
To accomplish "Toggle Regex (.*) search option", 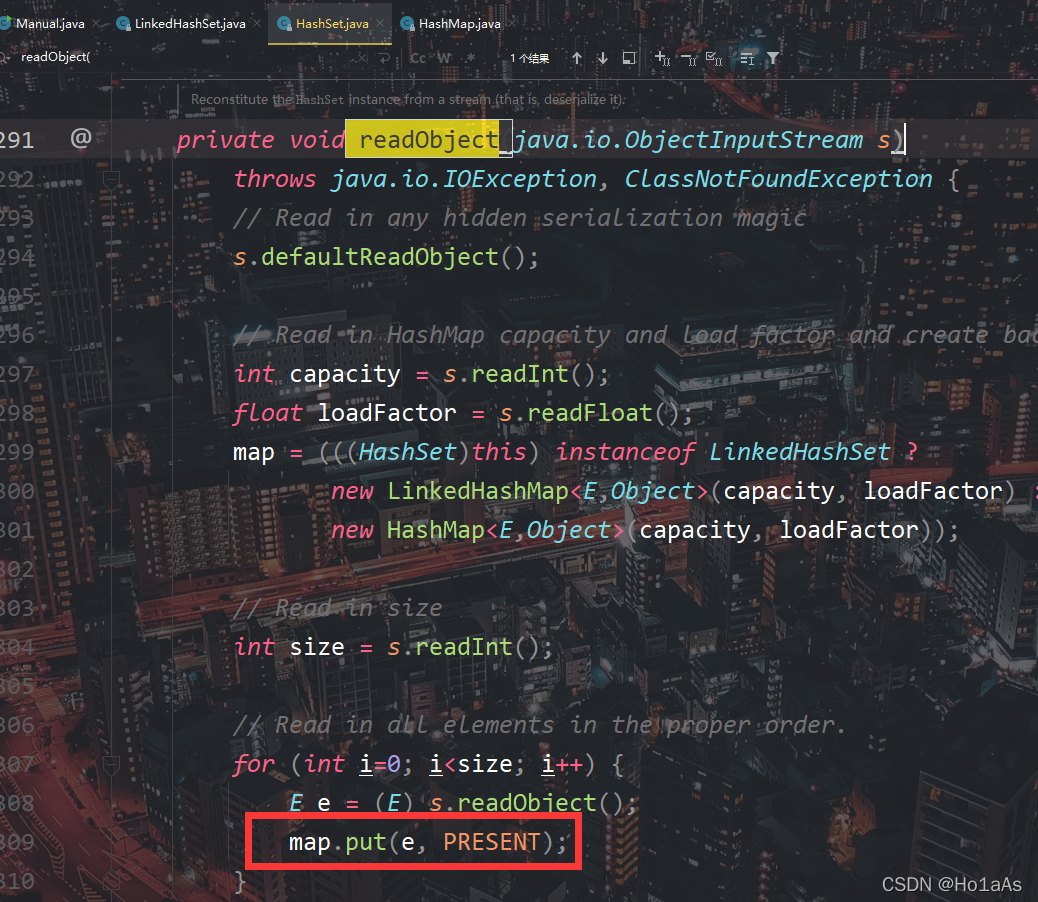I will coord(471,58).
